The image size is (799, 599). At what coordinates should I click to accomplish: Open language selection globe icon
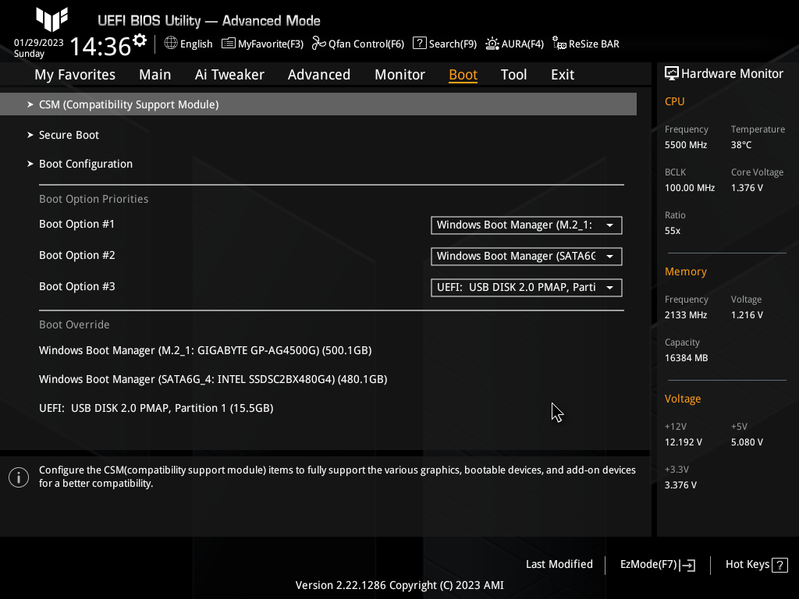point(171,43)
